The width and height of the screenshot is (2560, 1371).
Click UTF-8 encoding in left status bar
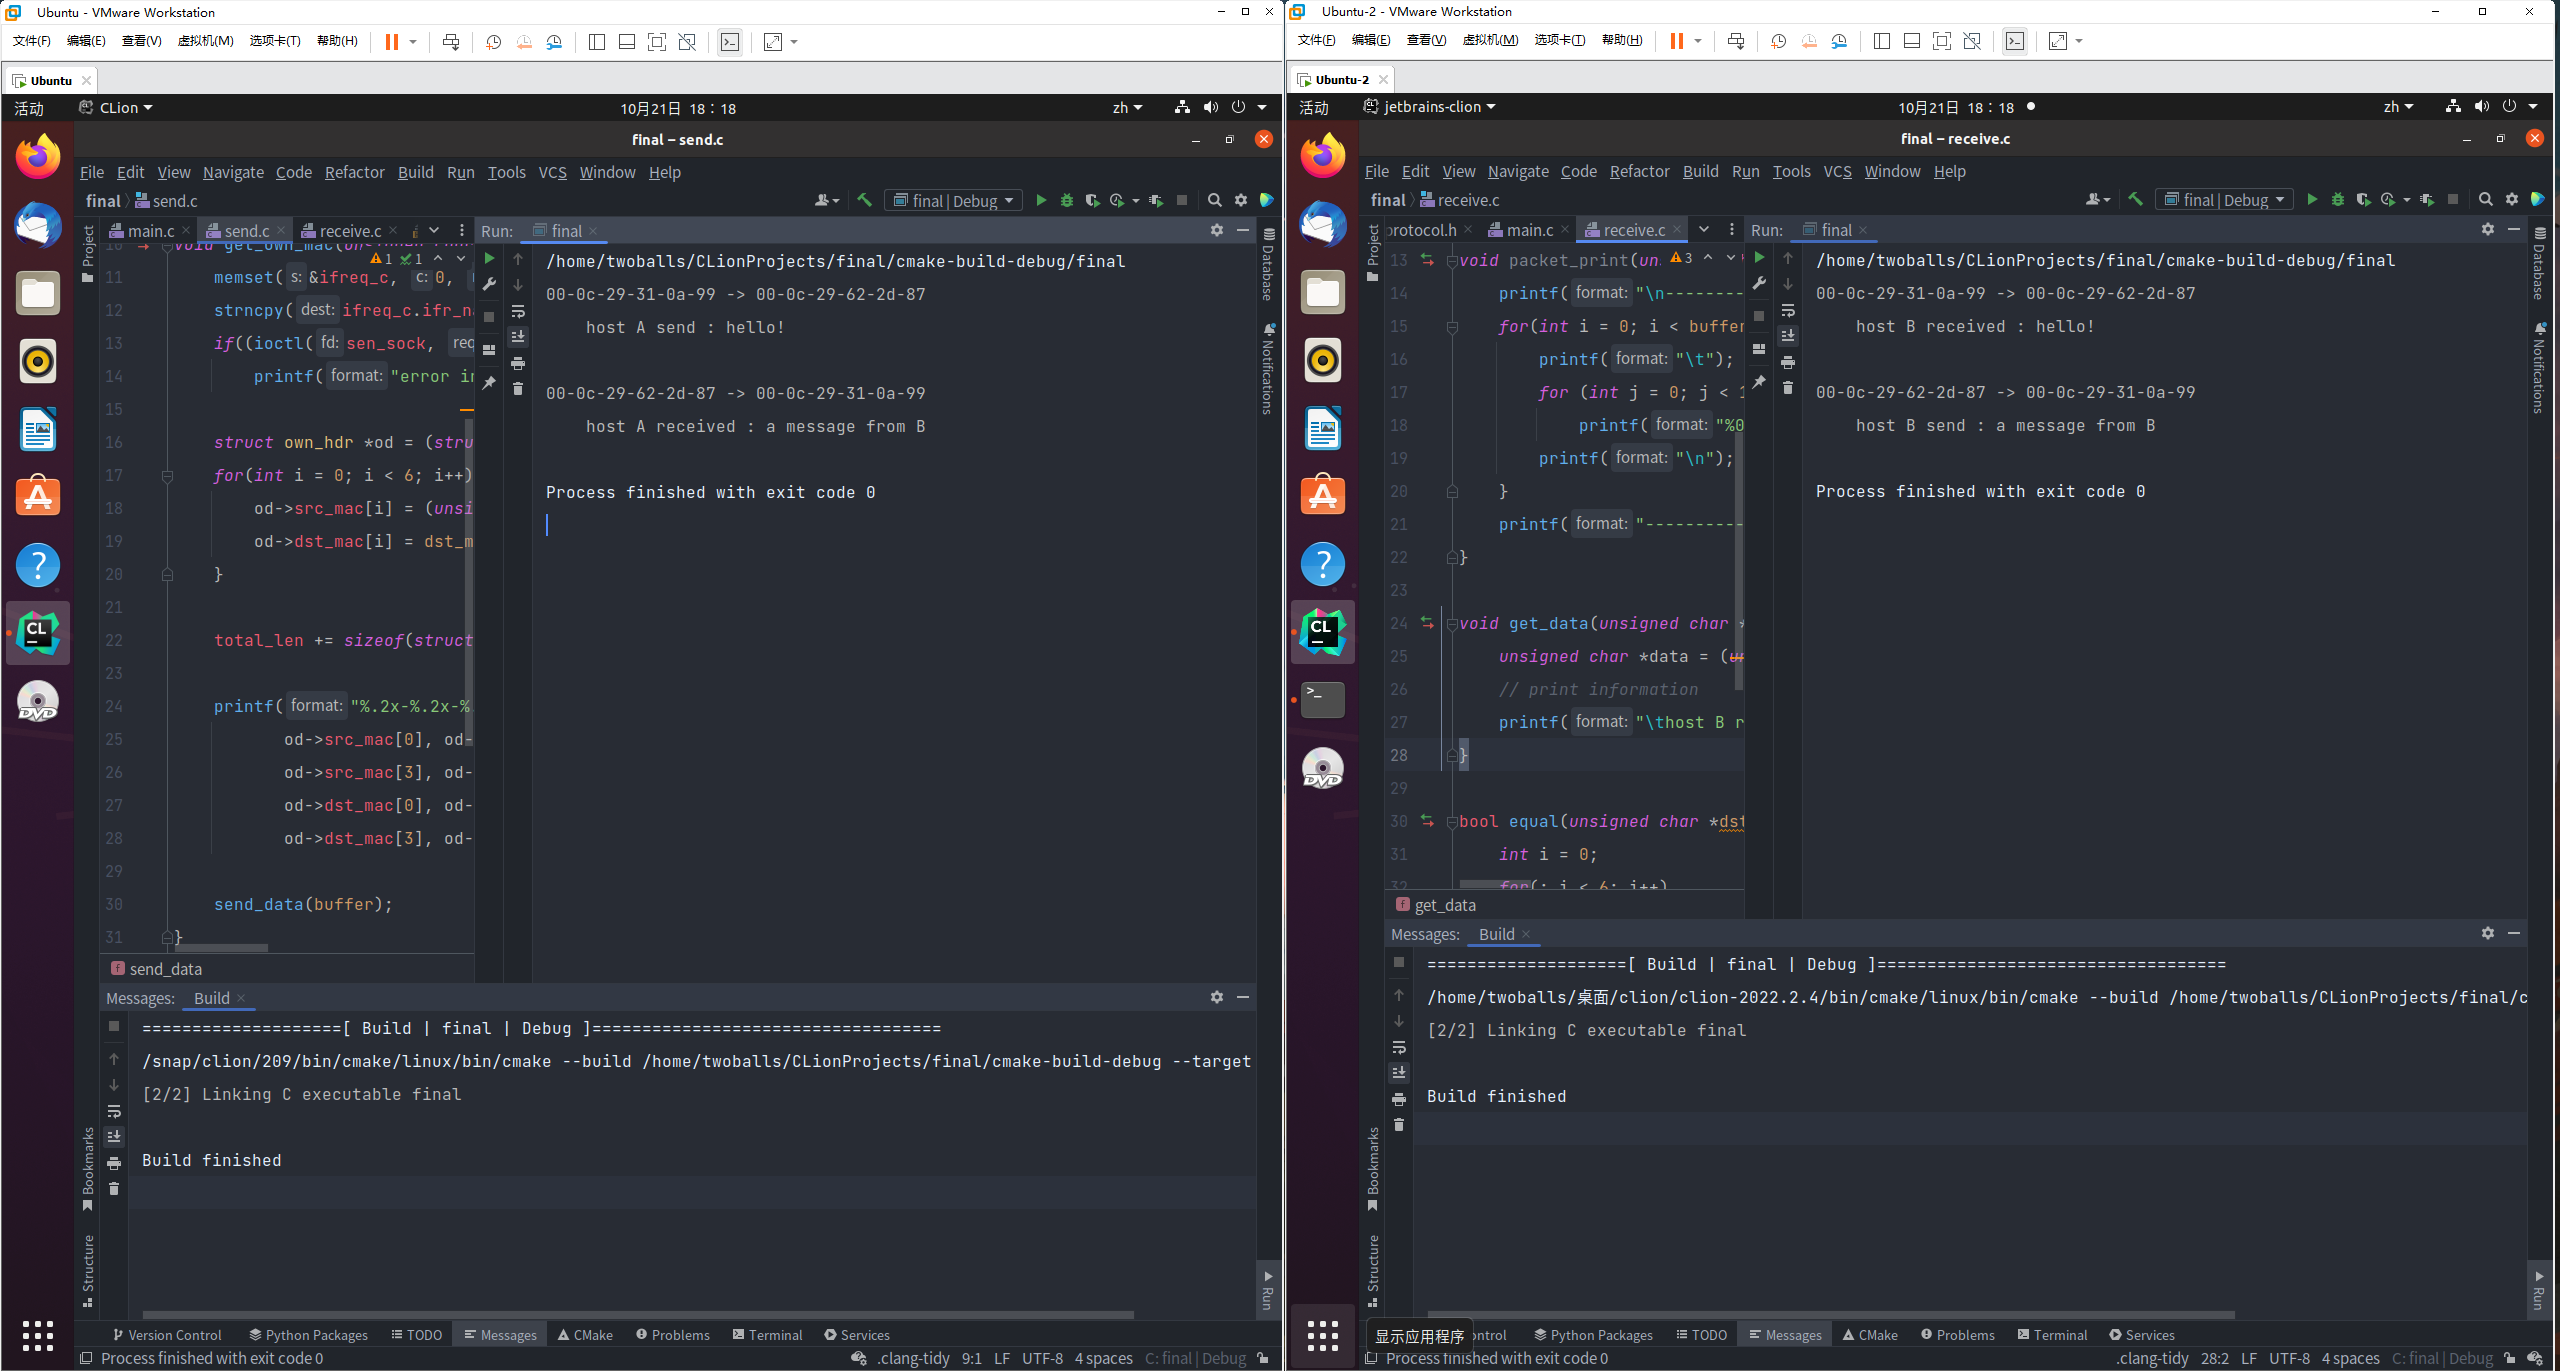[x=1042, y=1358]
